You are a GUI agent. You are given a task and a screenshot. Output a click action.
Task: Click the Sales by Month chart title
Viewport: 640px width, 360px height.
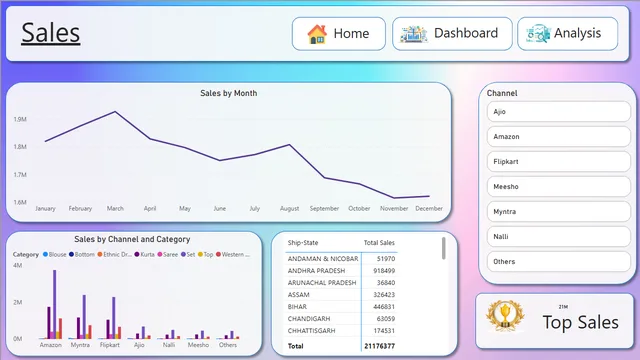[229, 93]
